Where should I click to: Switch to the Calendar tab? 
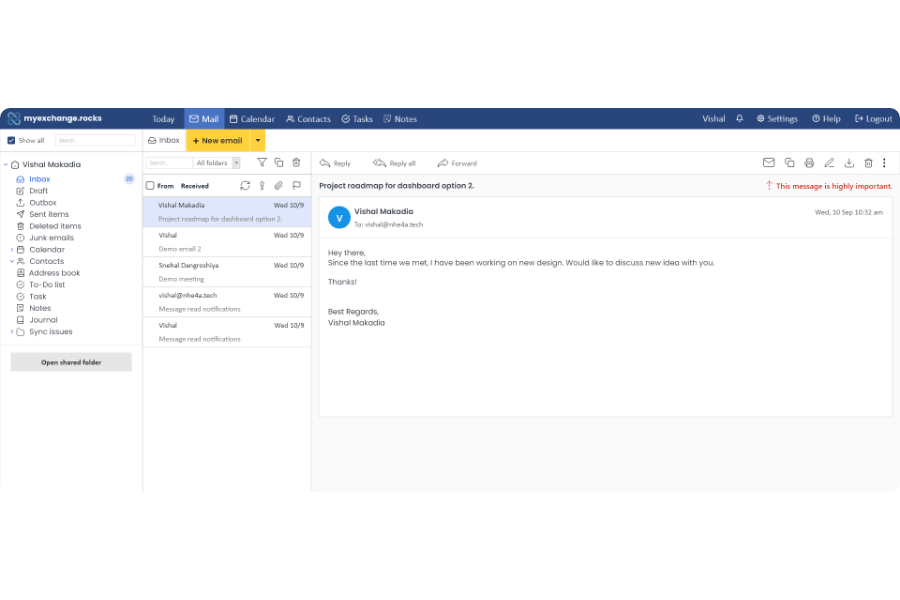pos(251,119)
